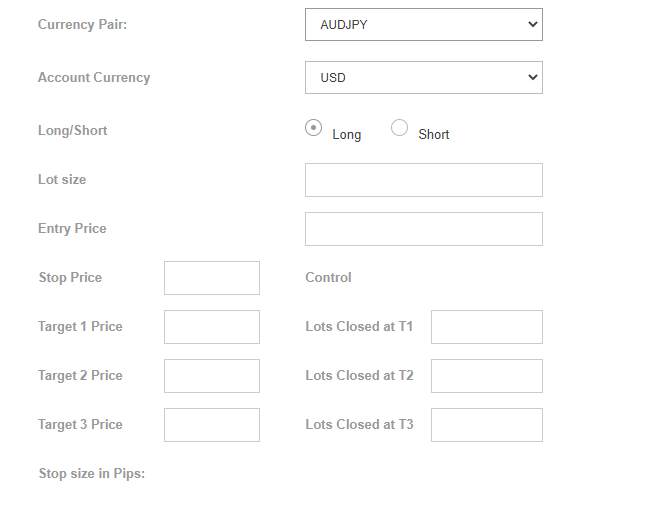The width and height of the screenshot is (662, 509).
Task: Open the Currency Pair AUDJPY dropdown
Action: point(423,24)
